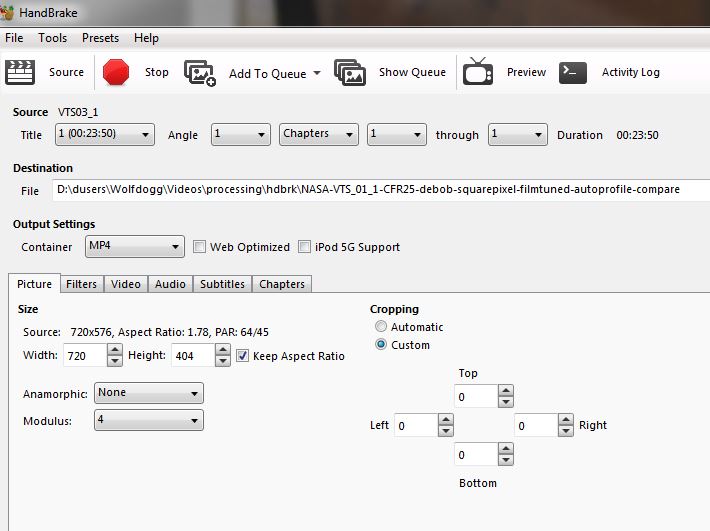Click the Width field showing 720
The height and width of the screenshot is (531, 710).
[85, 355]
